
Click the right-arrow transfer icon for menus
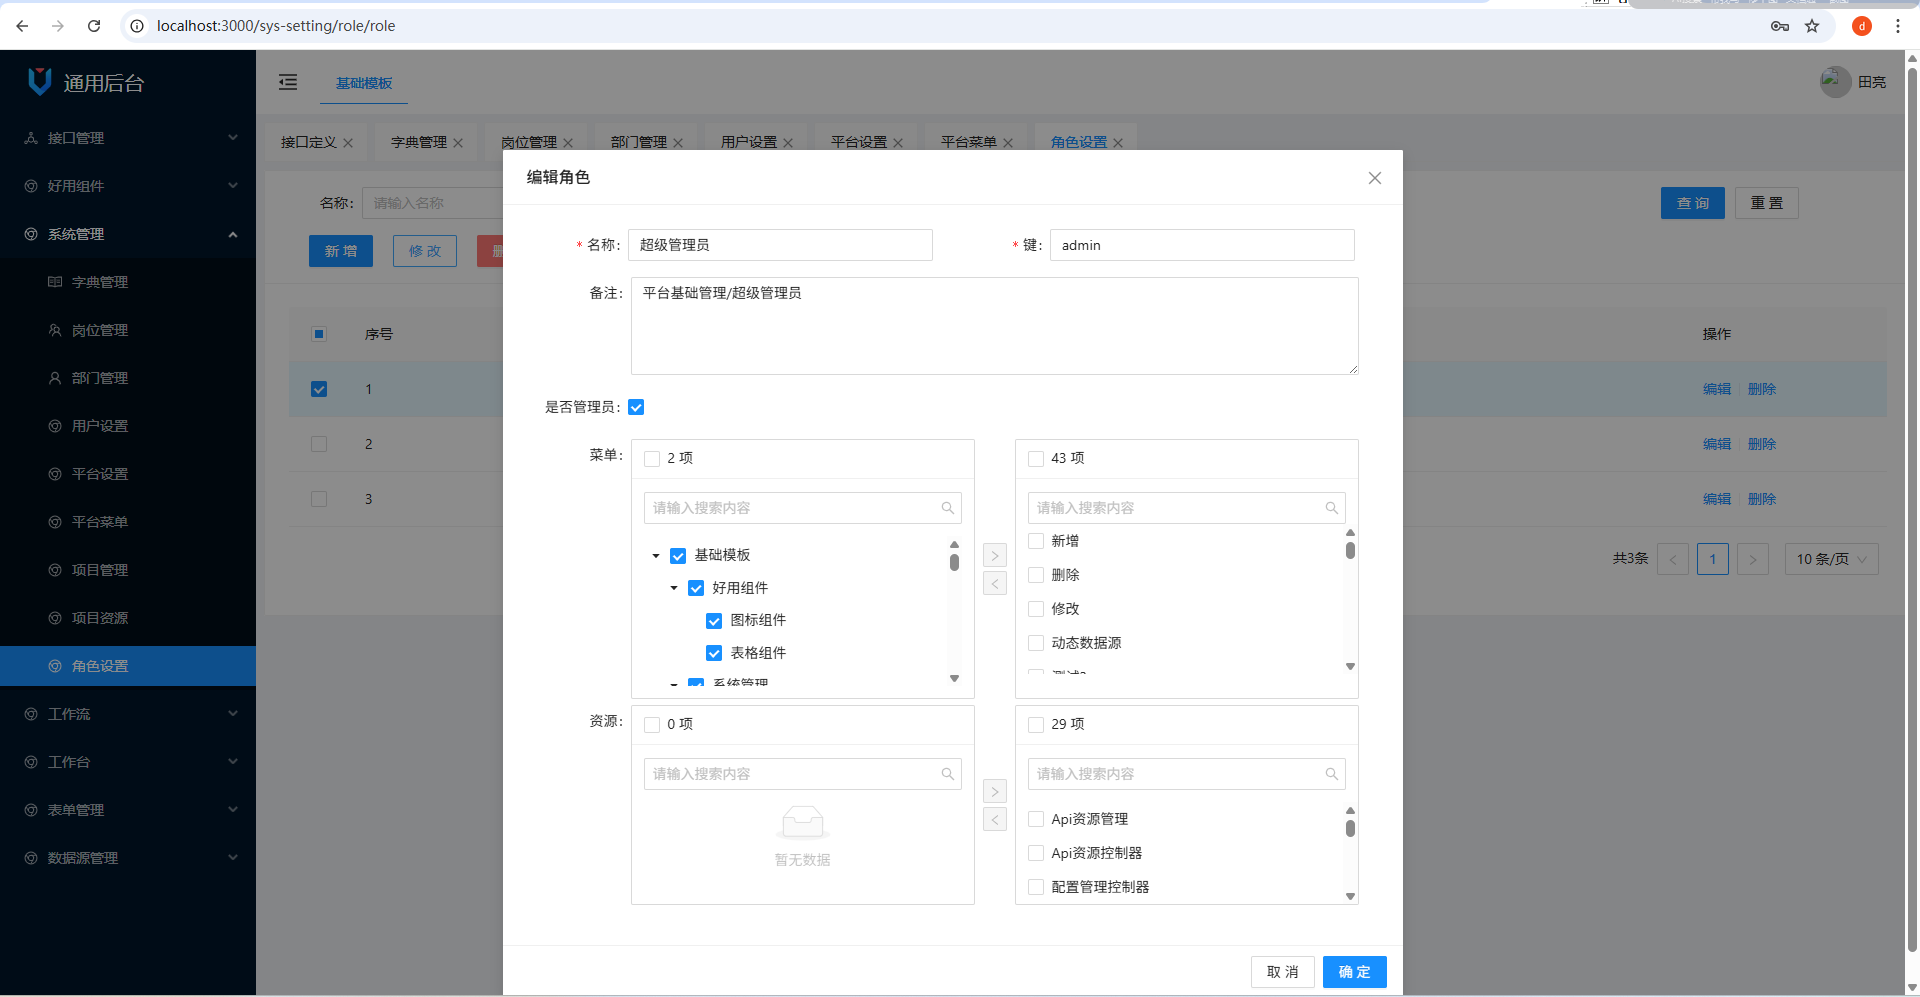tap(994, 555)
